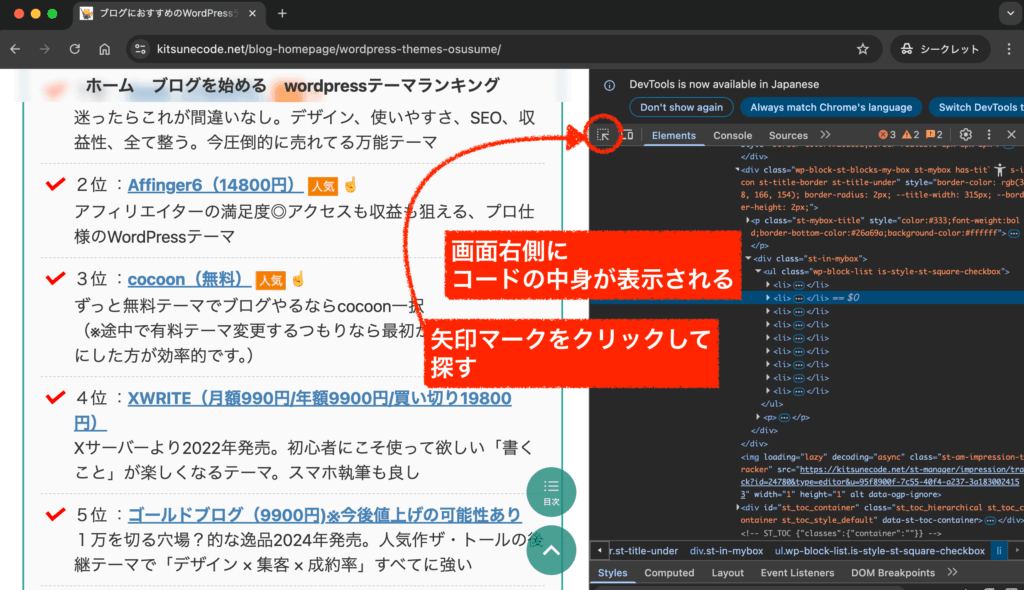Open a new browser tab
The image size is (1024, 590).
point(282,13)
